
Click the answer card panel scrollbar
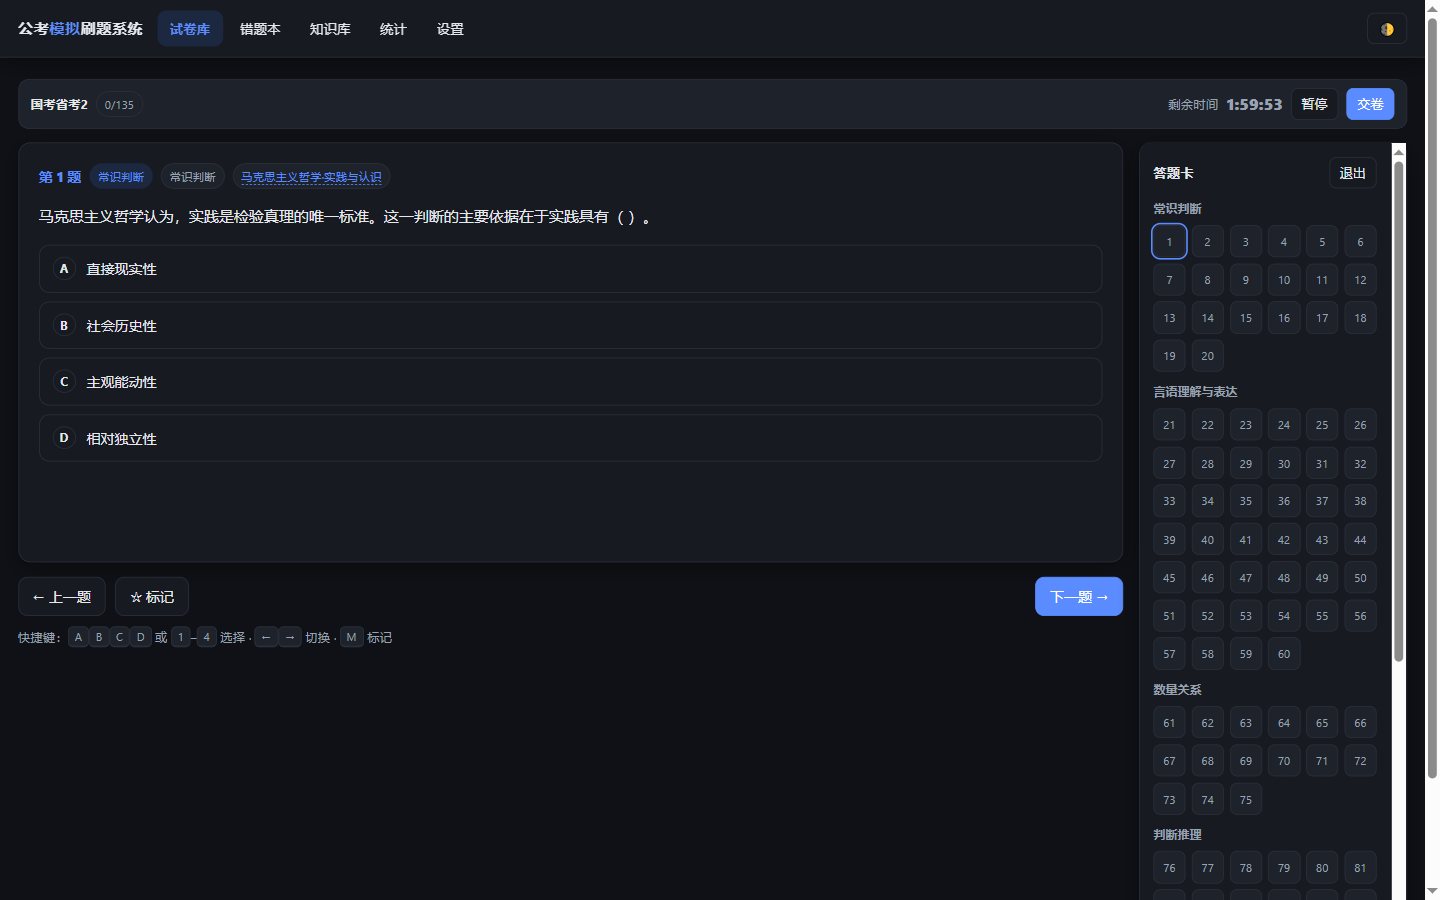tap(1399, 410)
